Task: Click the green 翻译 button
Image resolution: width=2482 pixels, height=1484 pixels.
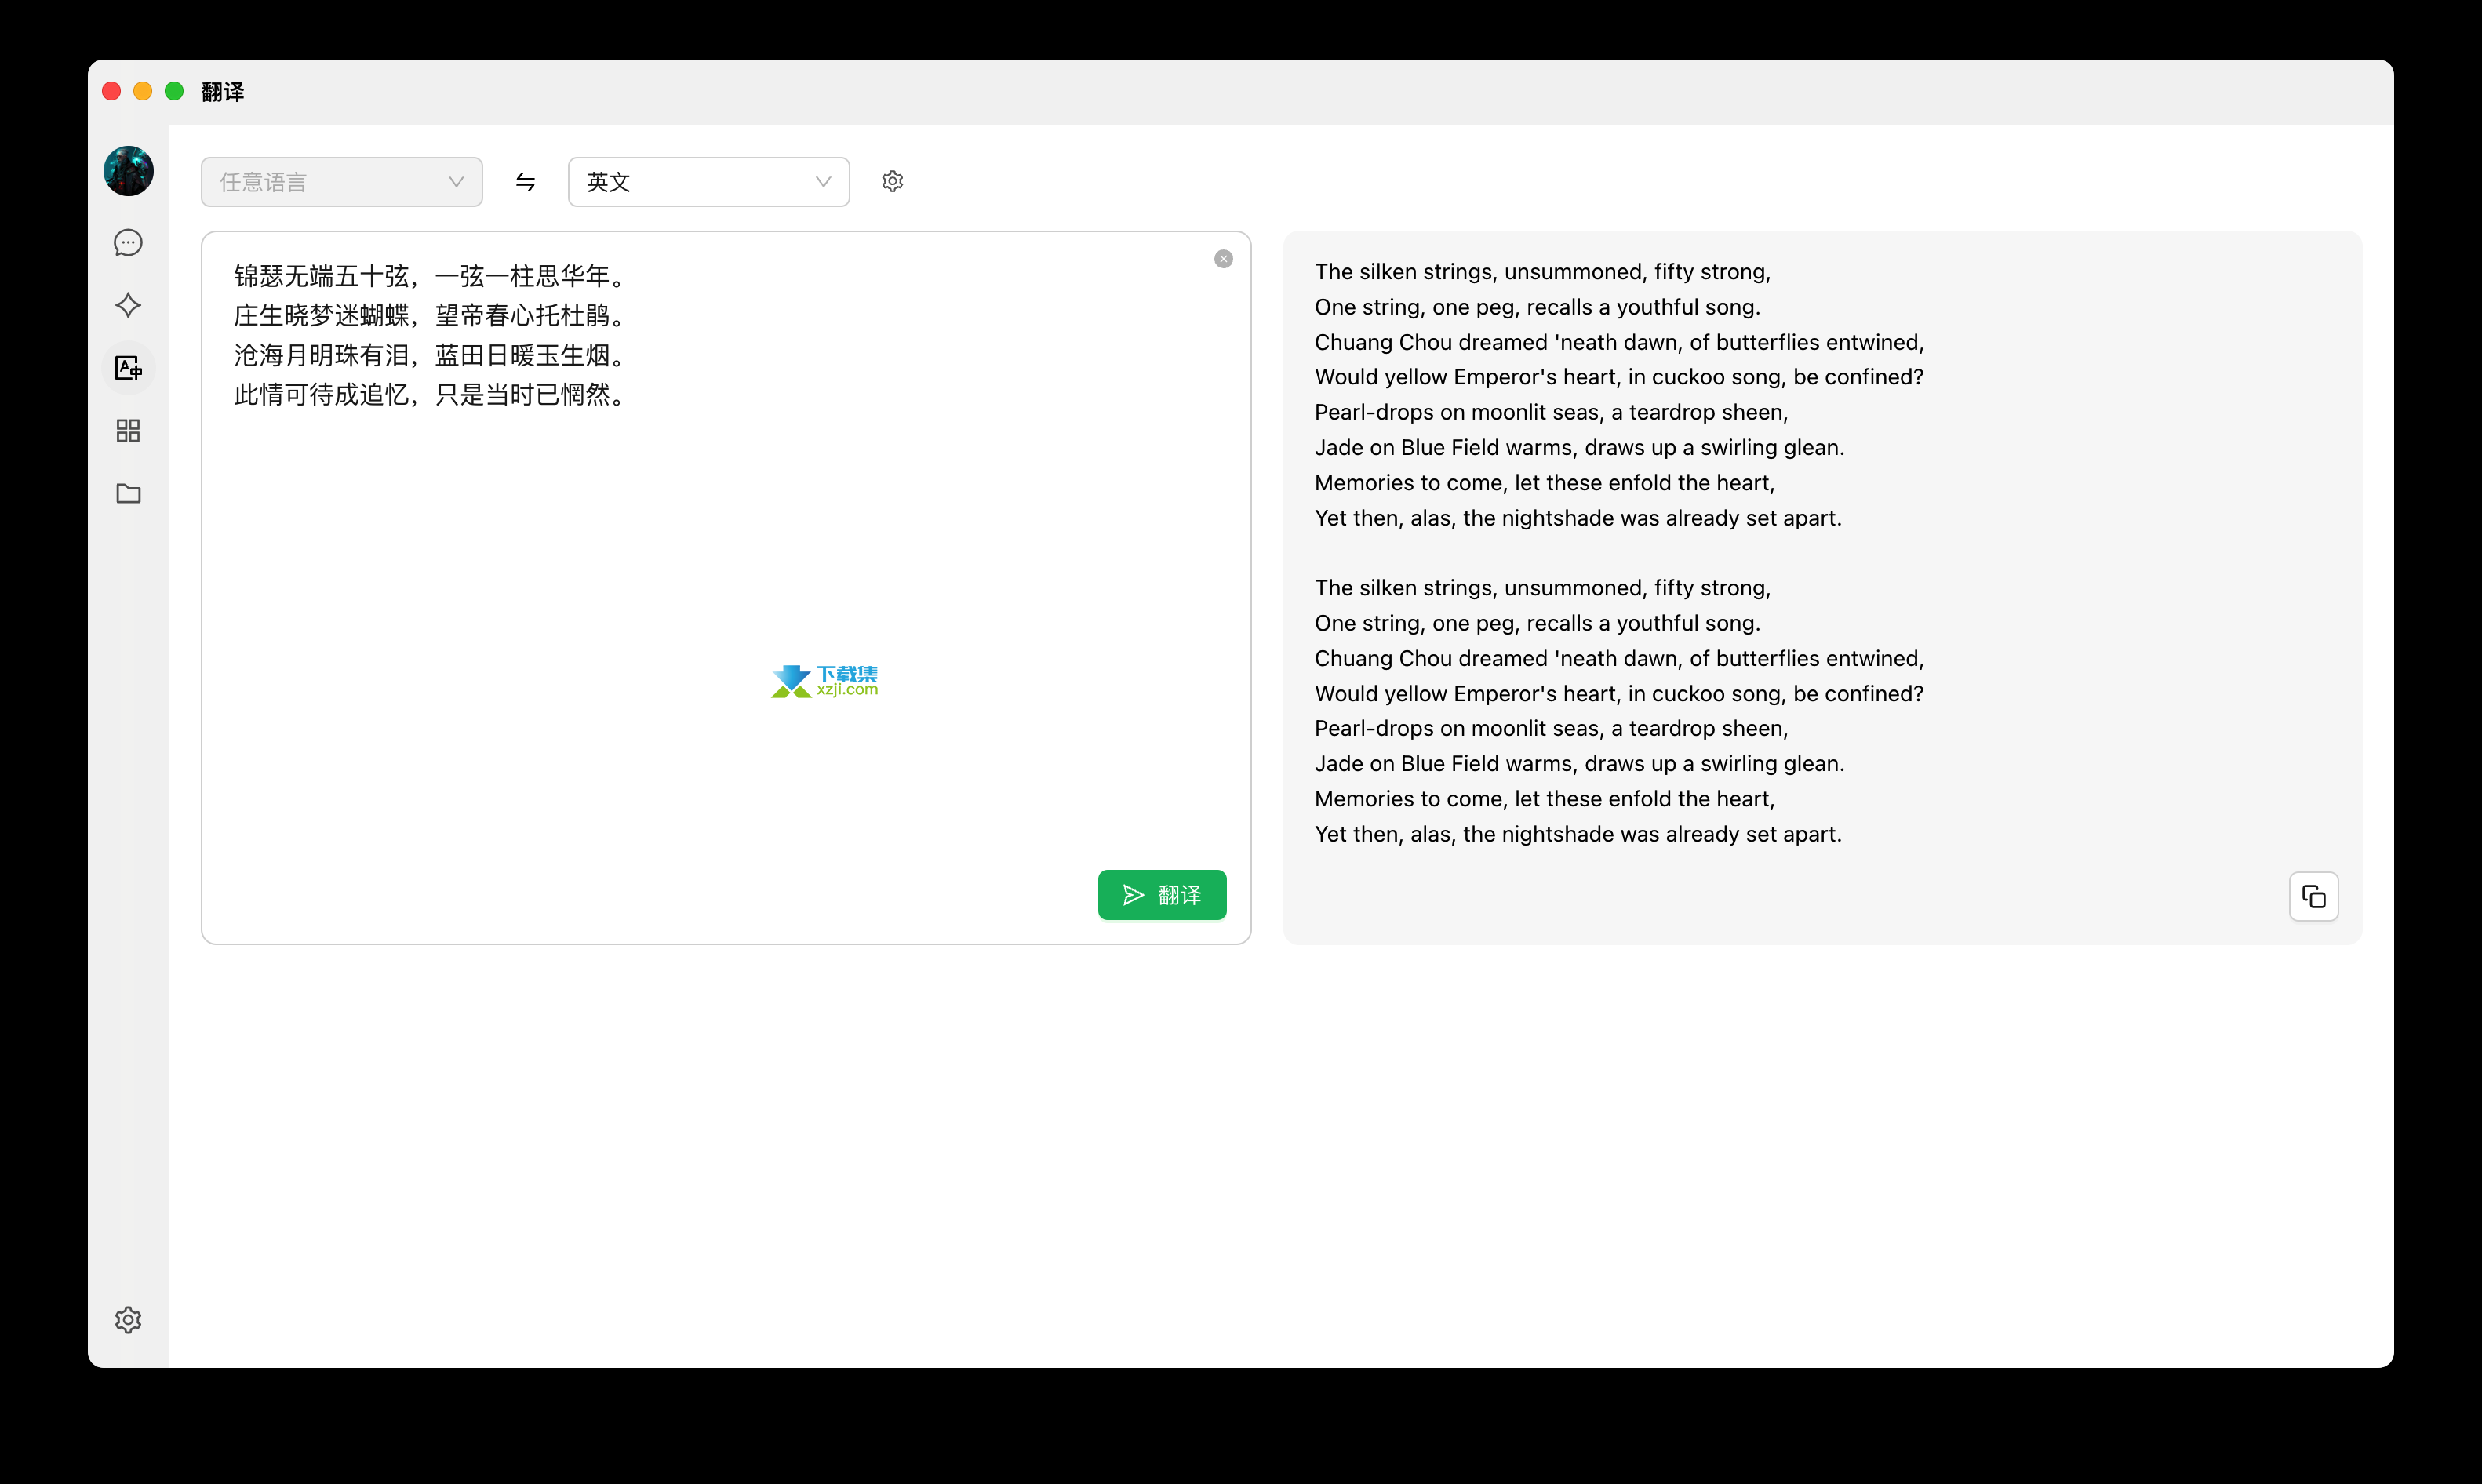Action: coord(1162,895)
